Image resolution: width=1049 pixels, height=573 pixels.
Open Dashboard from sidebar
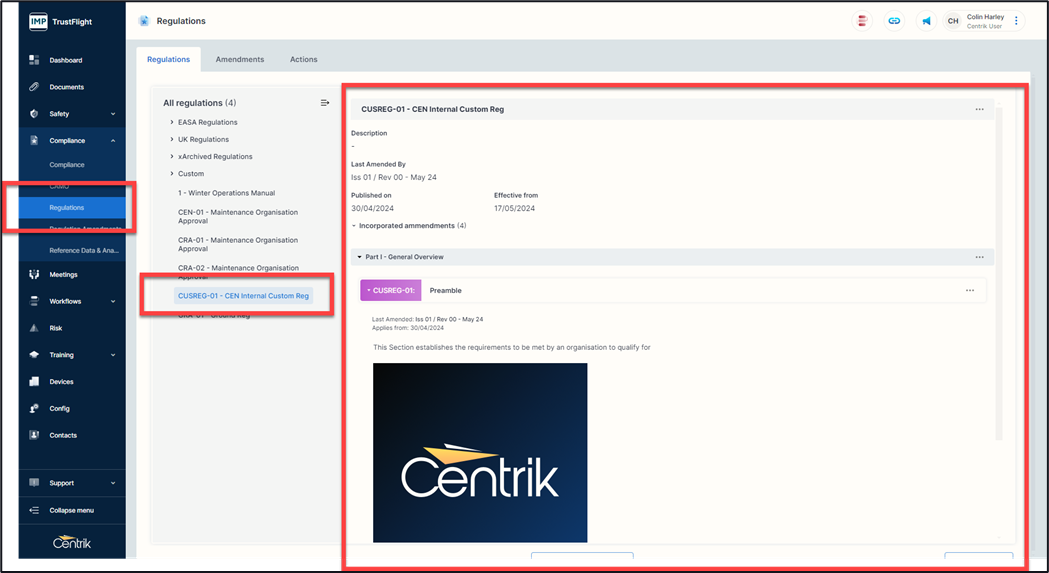(66, 60)
